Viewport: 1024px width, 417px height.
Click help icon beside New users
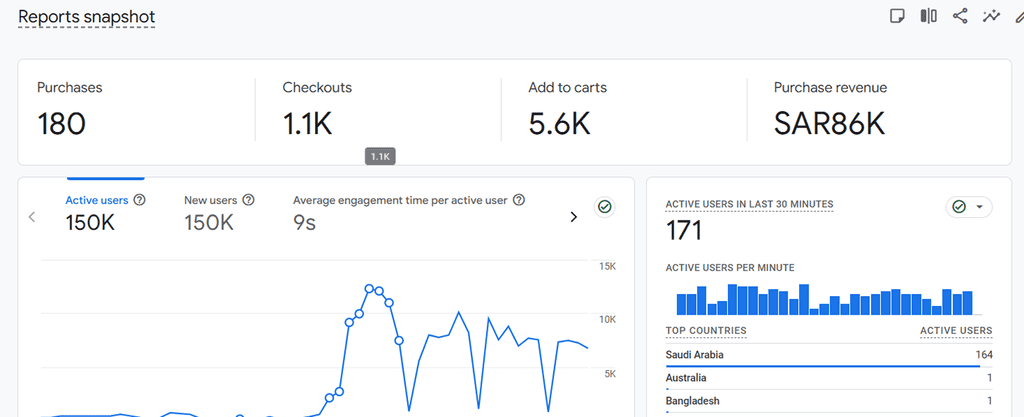tap(248, 200)
